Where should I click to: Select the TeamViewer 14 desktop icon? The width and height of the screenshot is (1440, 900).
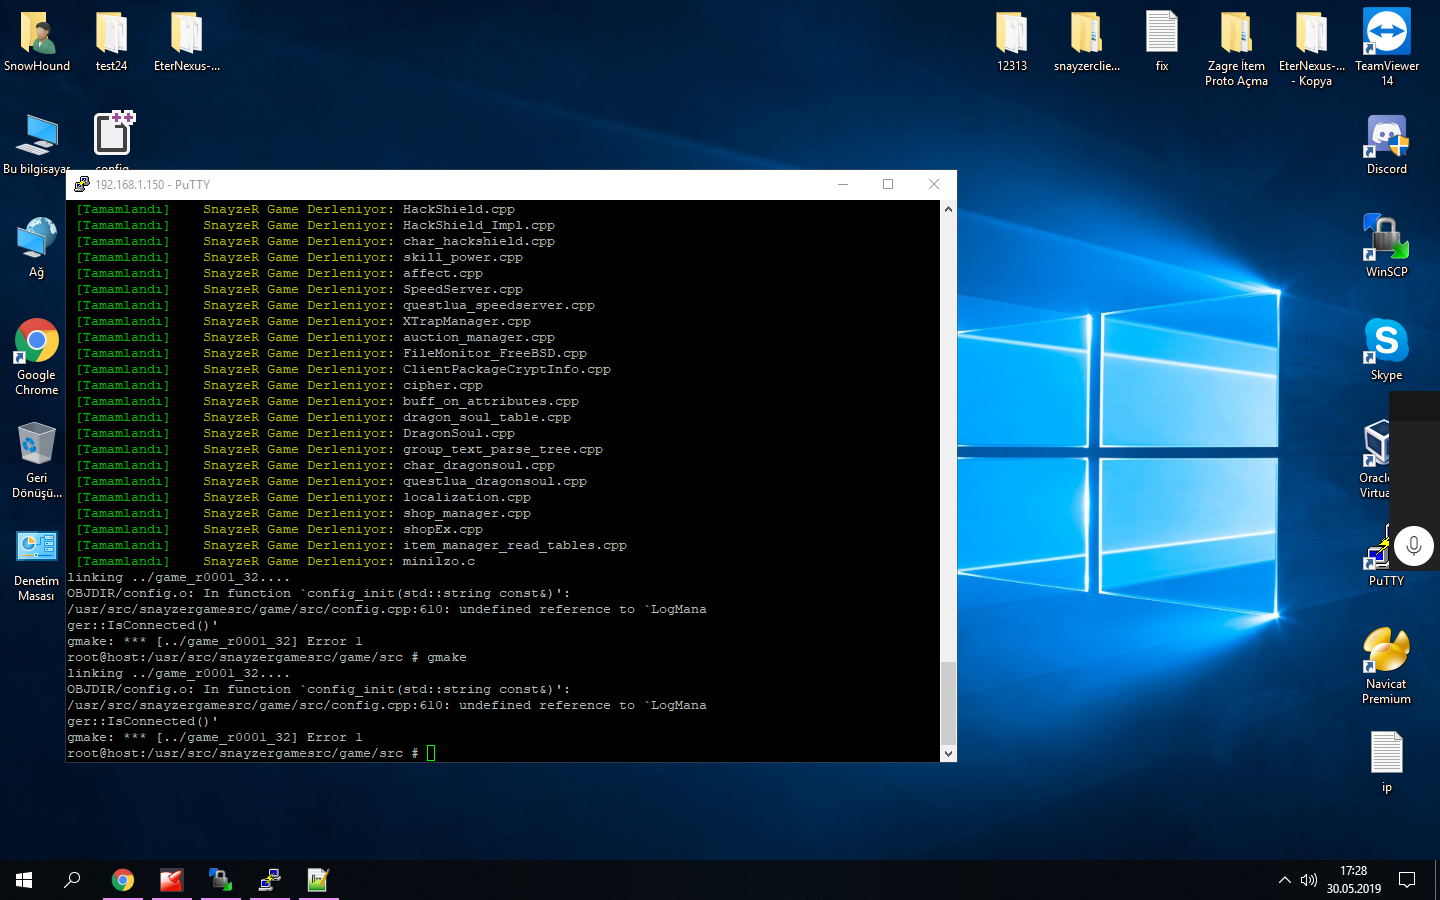point(1386,47)
